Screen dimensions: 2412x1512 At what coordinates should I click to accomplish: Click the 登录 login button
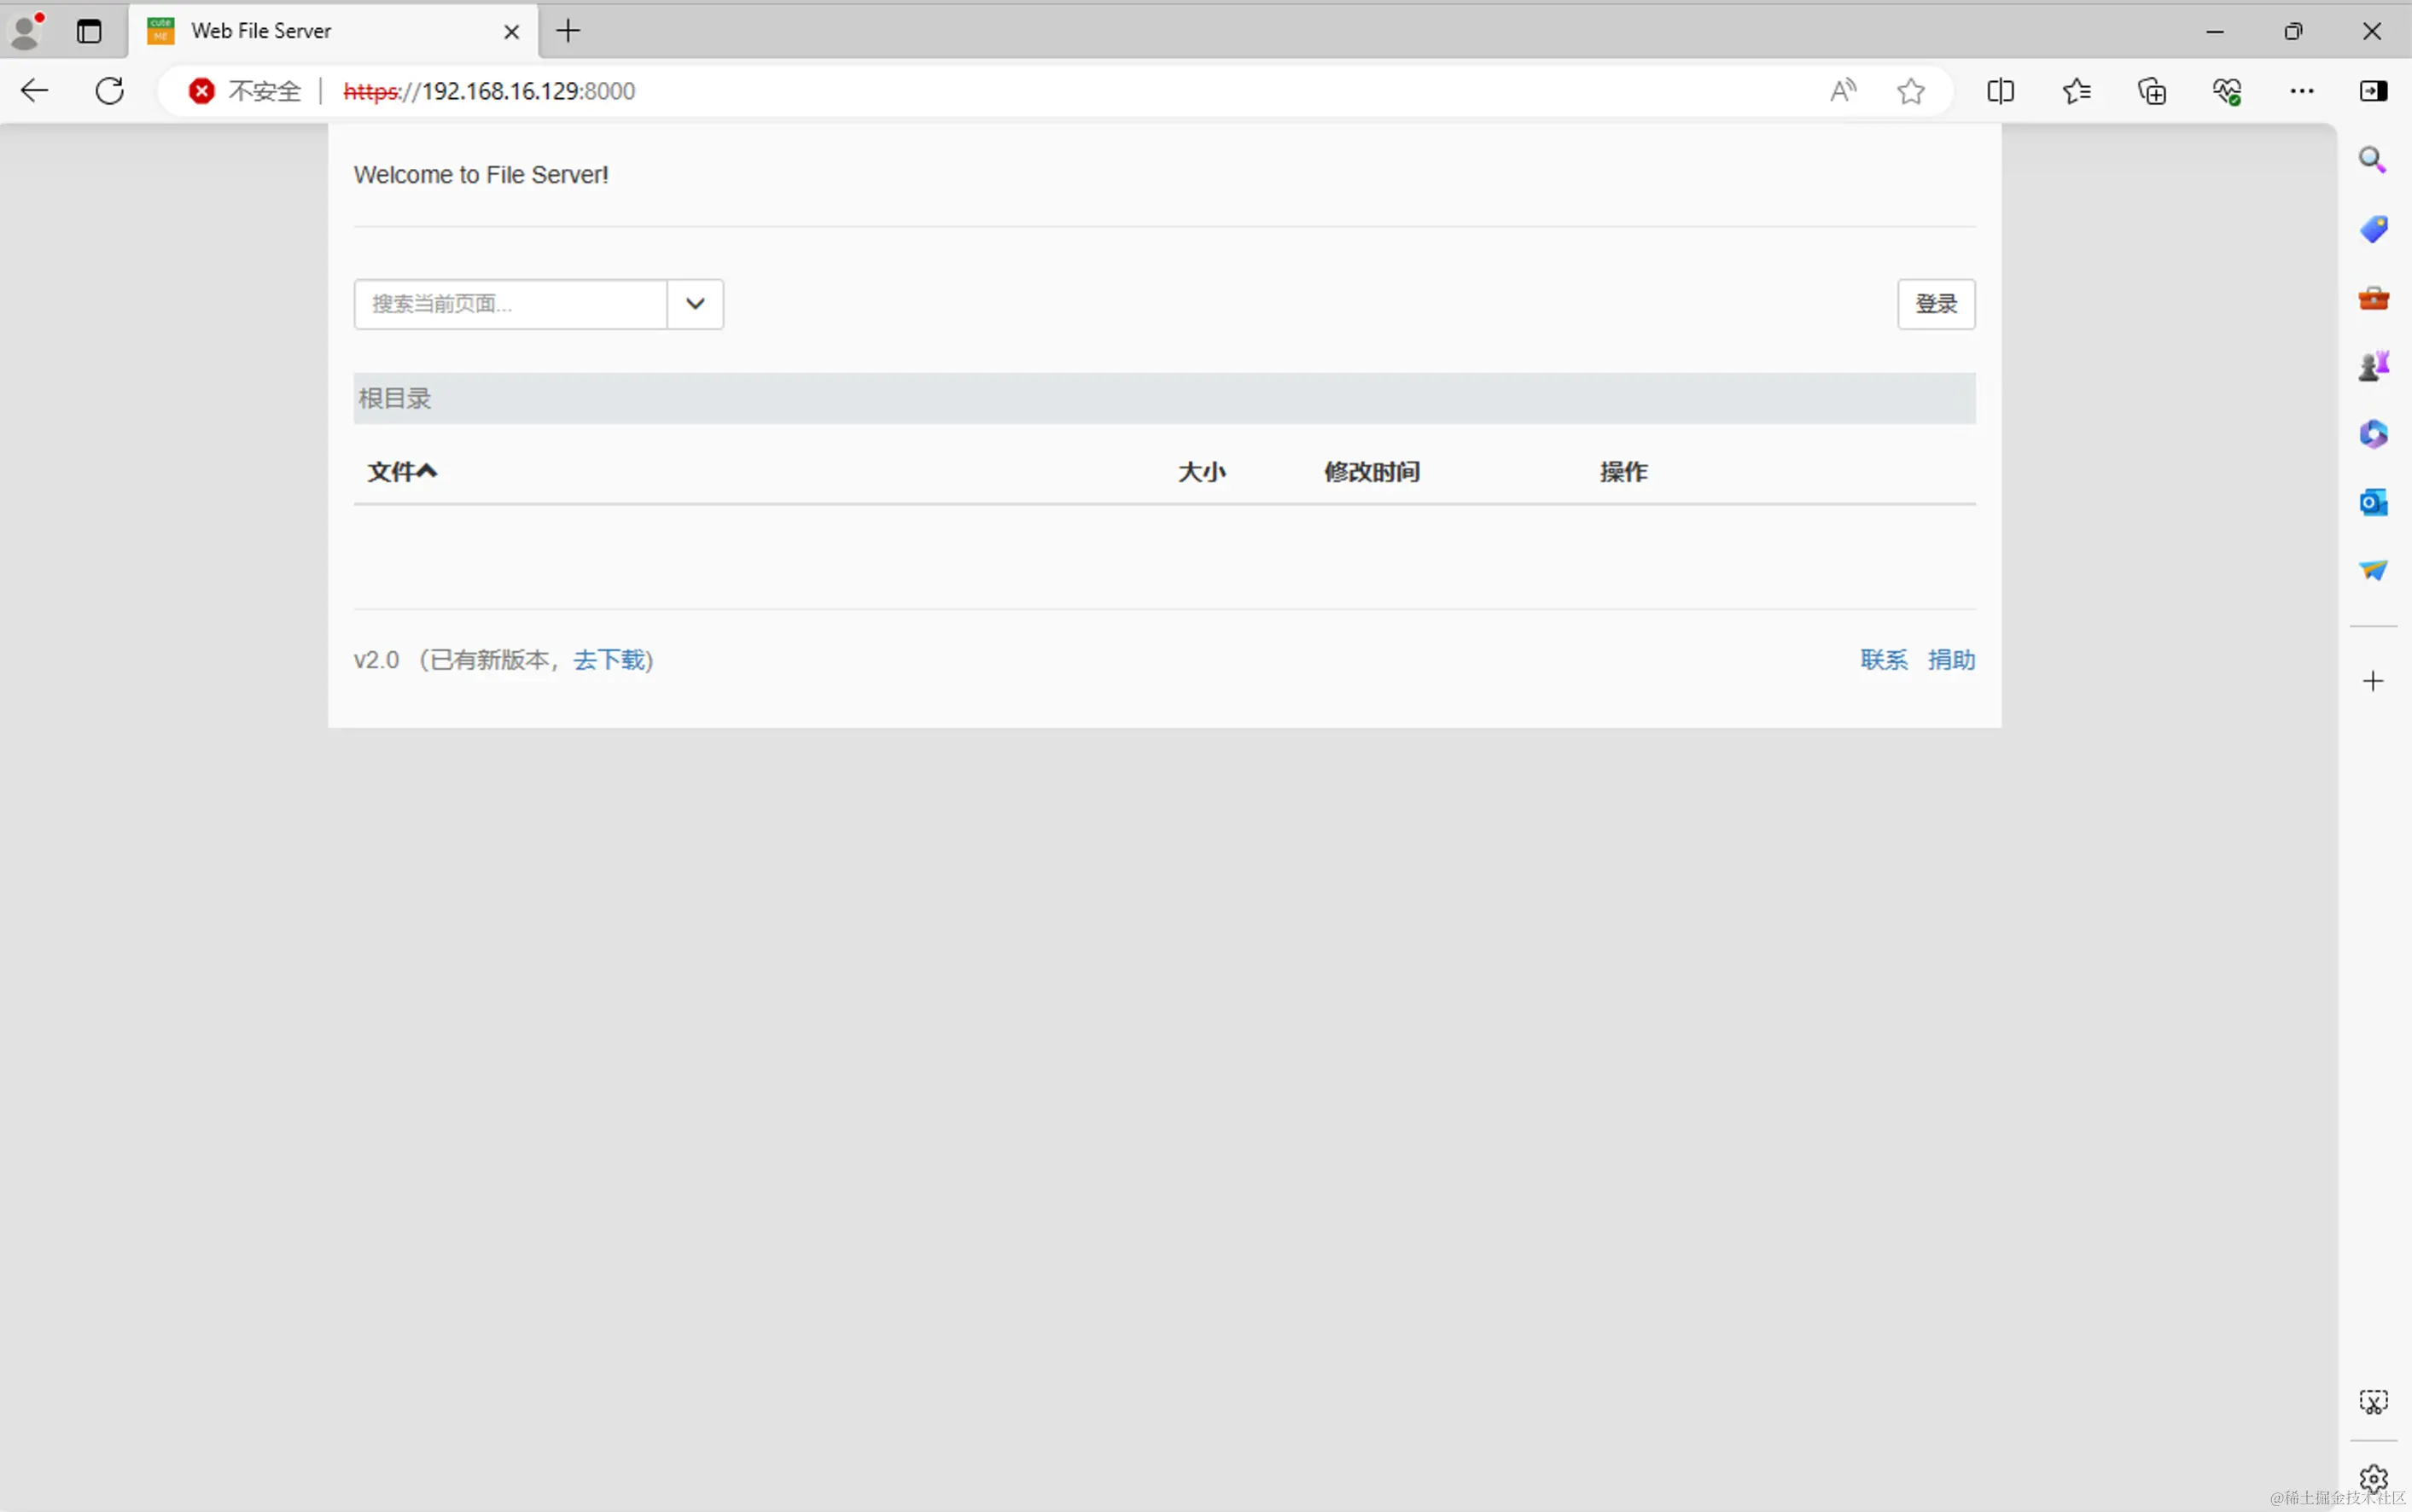[x=1936, y=304]
